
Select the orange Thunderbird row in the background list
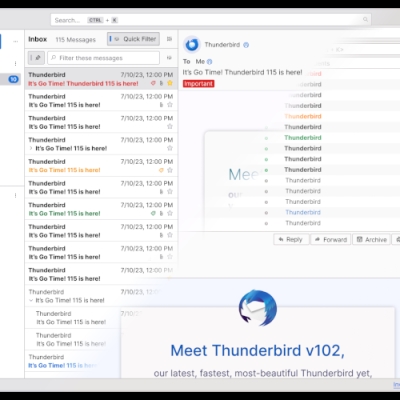tap(303, 116)
